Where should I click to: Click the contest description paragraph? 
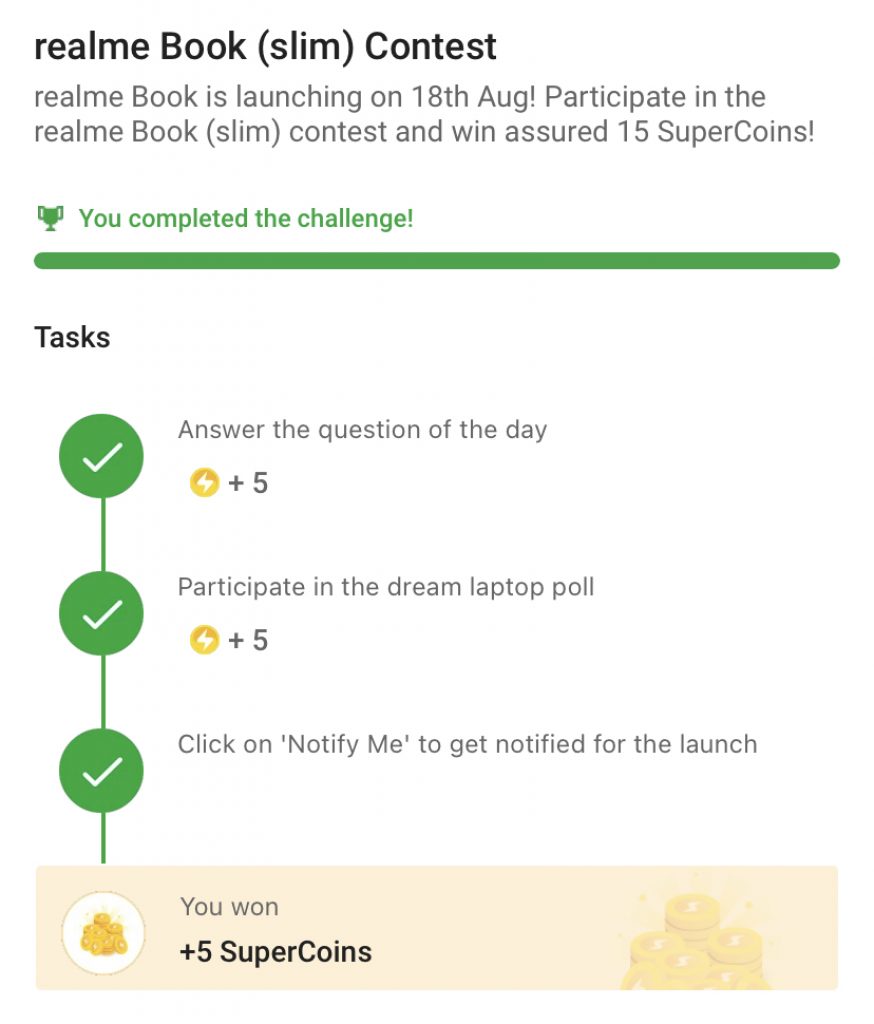point(424,114)
